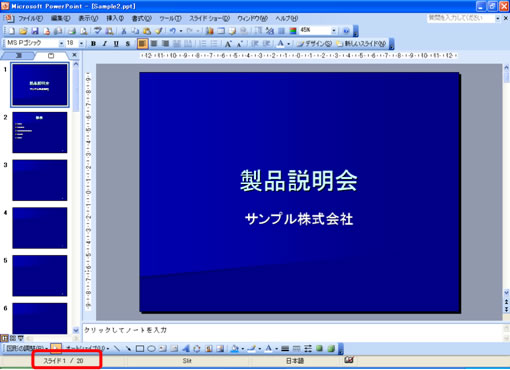Open the 挿入 (Insert) menu
Screen dimensions: 510x370
click(x=115, y=19)
